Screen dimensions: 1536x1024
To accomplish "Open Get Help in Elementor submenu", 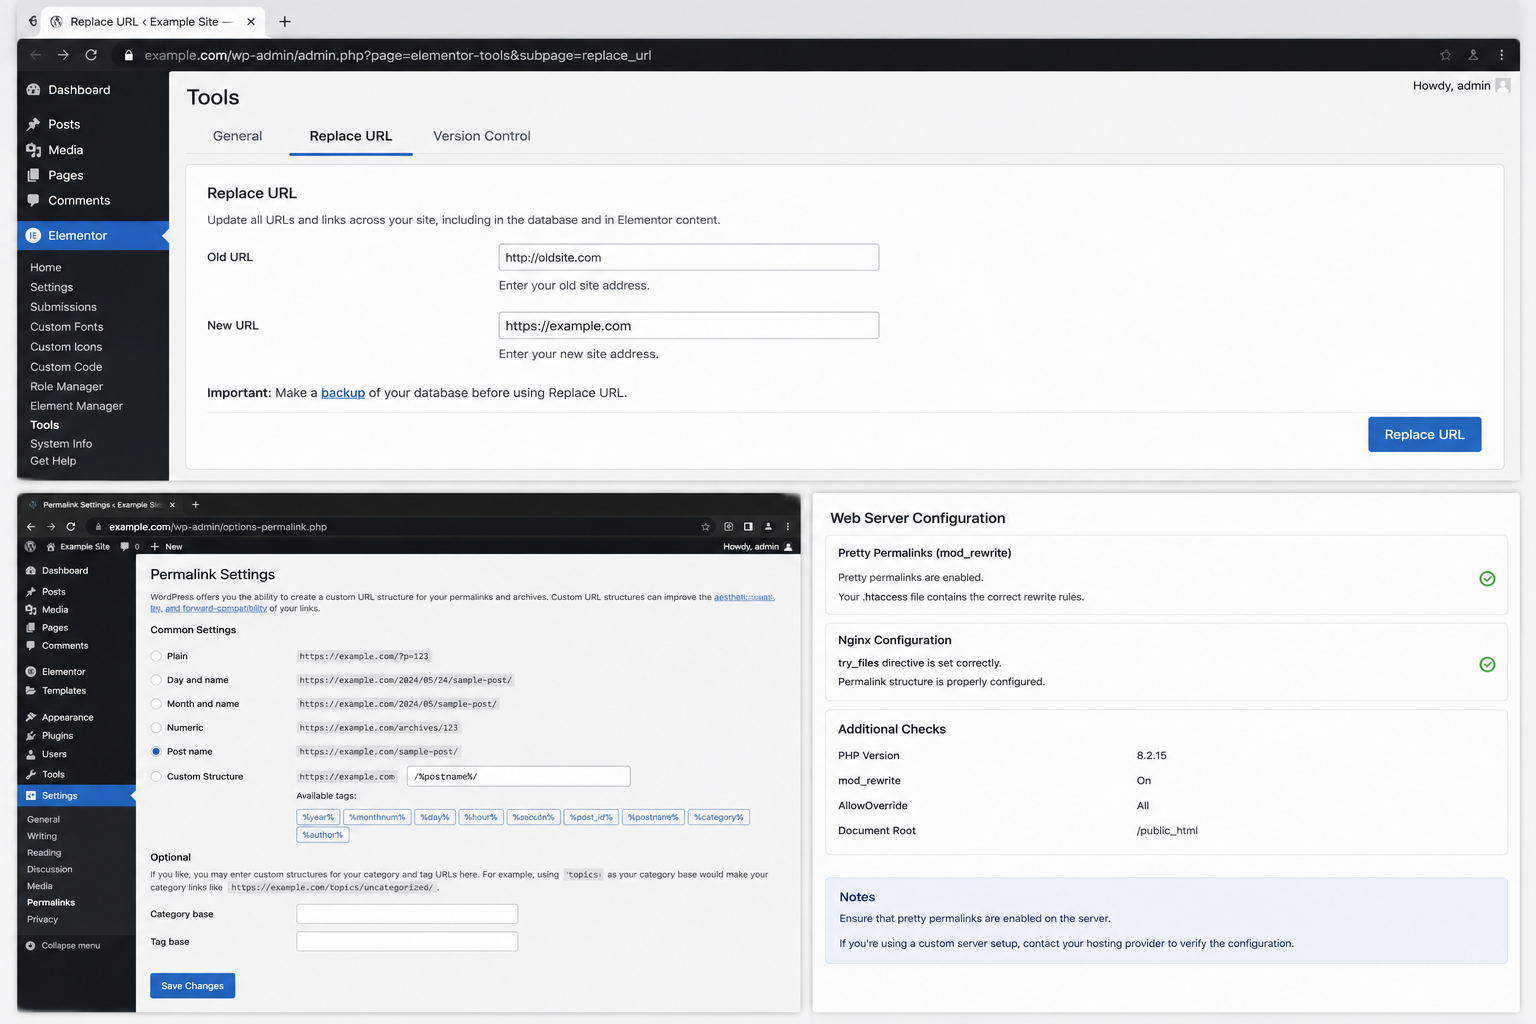I will coord(53,461).
